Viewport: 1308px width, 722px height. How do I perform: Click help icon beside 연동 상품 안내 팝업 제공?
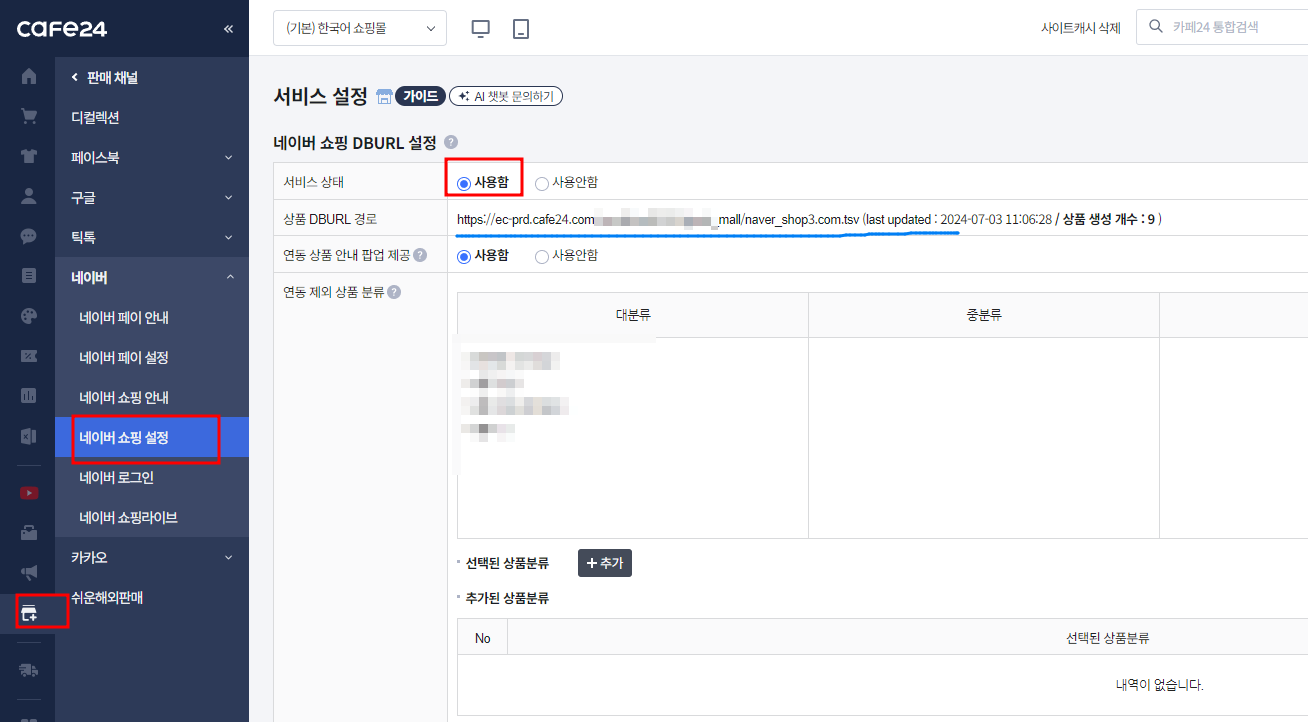point(420,255)
